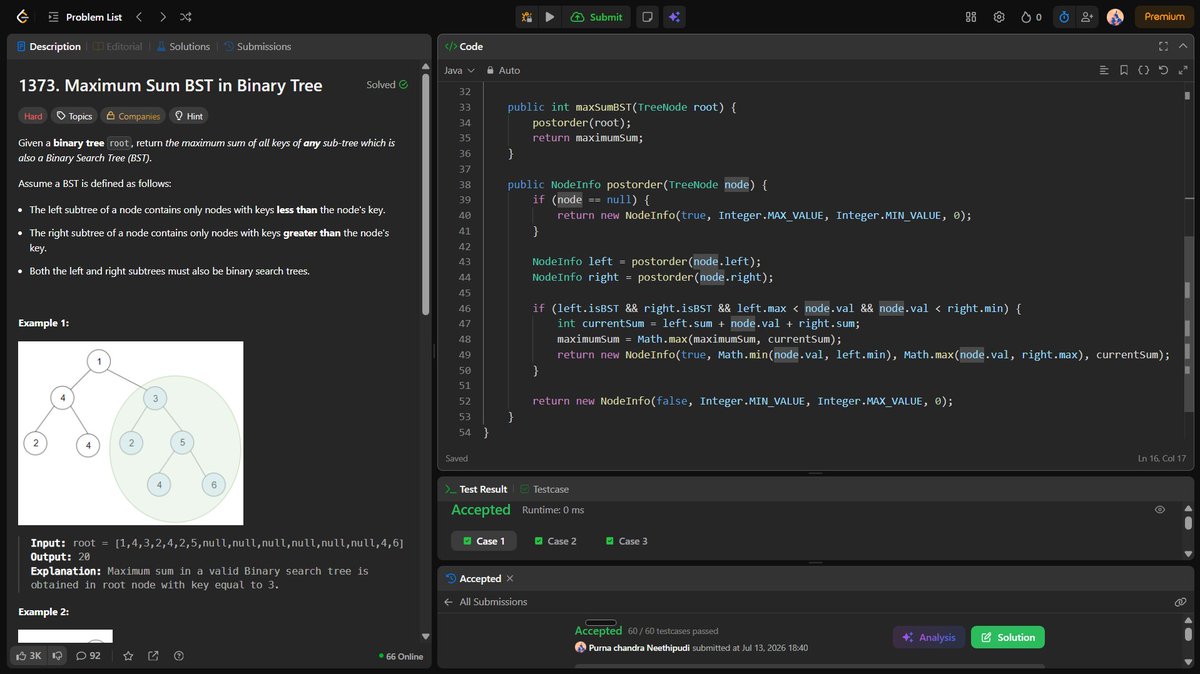
Task: Reveal the Hint
Action: pos(189,116)
